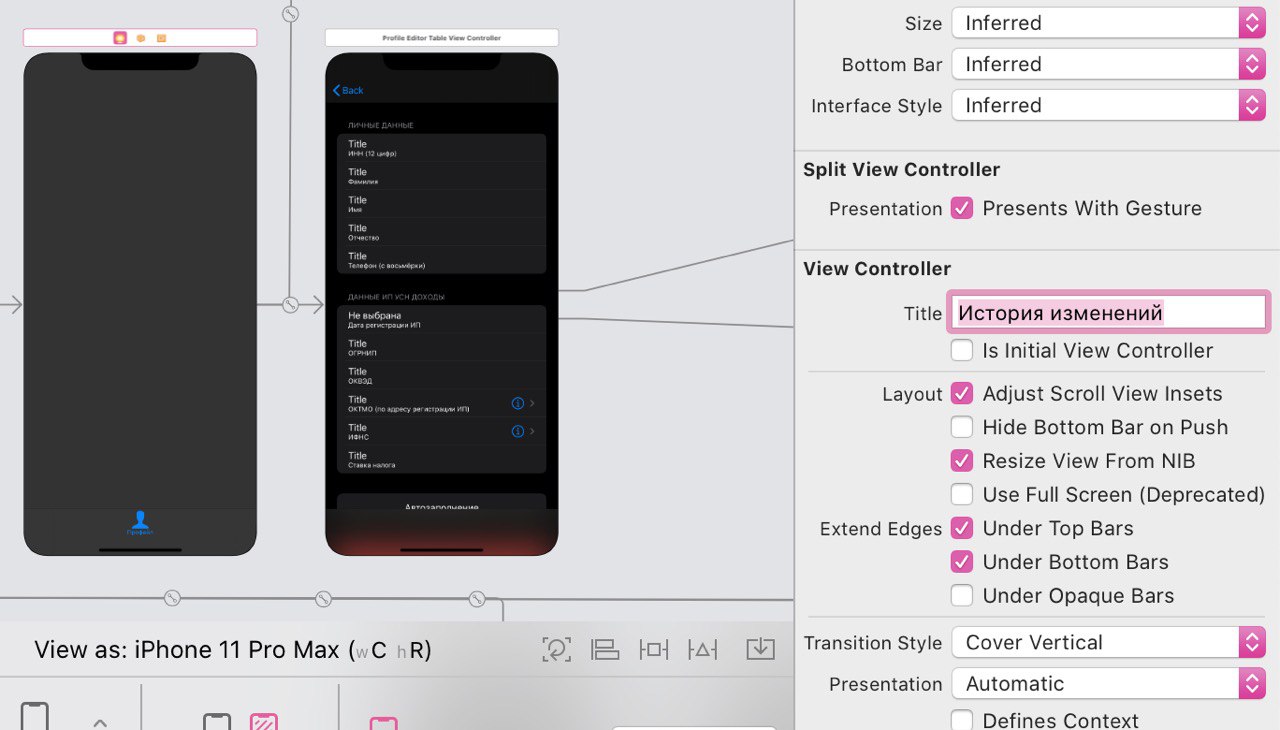Click the info icon in ОКТМО row
This screenshot has width=1280, height=730.
pos(518,403)
